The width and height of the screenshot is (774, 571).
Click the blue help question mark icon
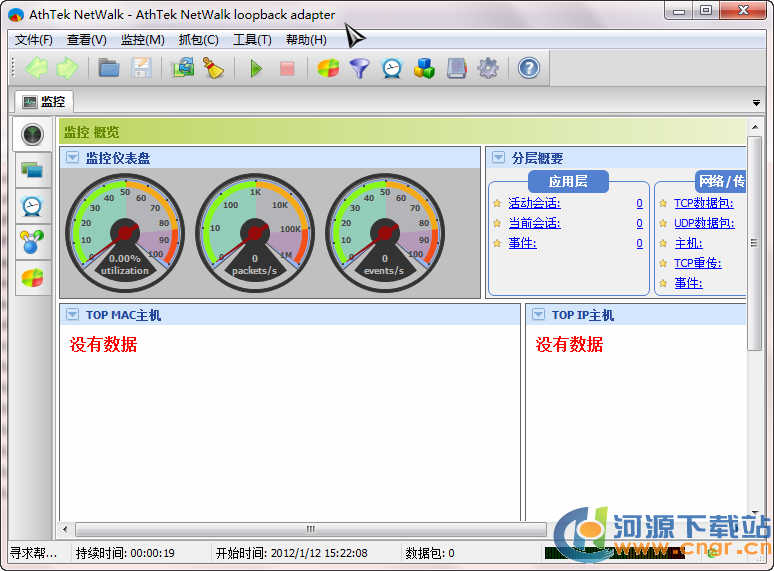528,69
